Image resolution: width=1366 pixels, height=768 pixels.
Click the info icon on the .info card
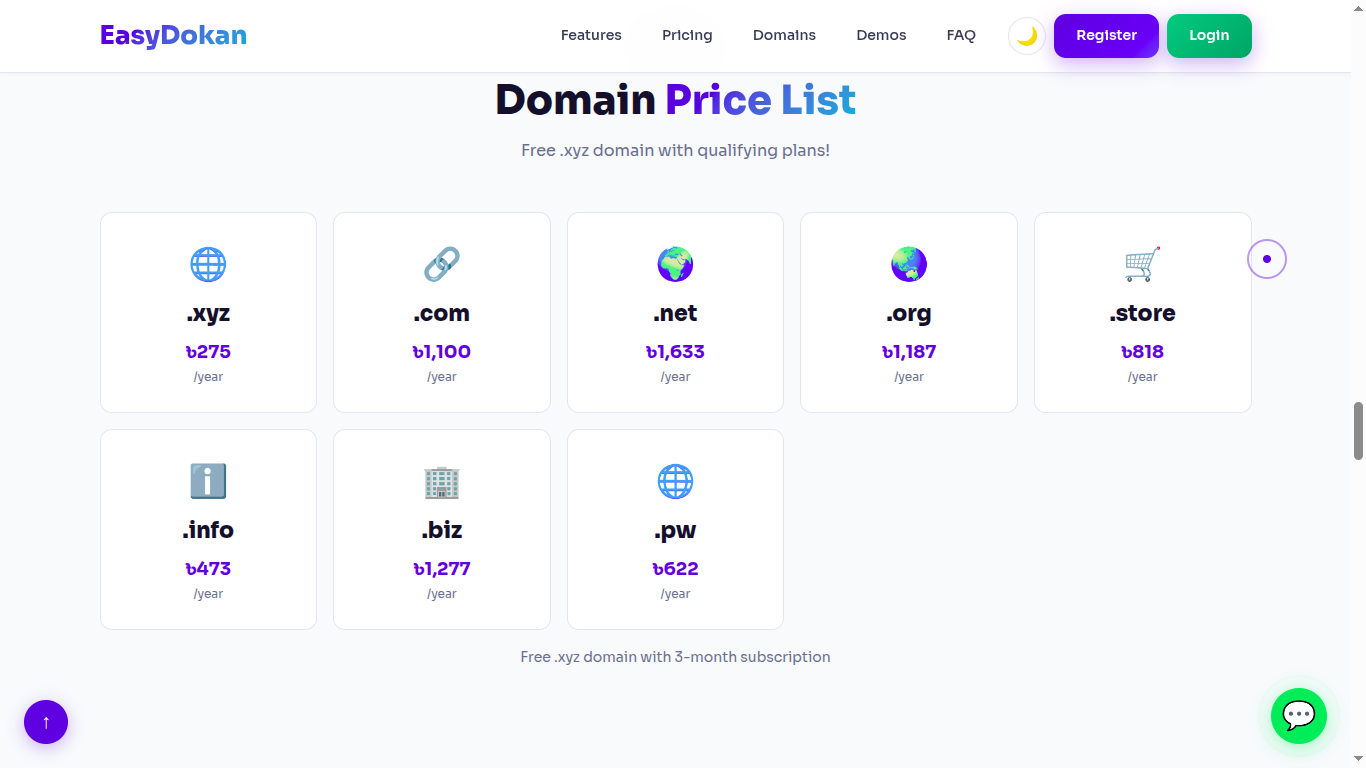[x=208, y=481]
